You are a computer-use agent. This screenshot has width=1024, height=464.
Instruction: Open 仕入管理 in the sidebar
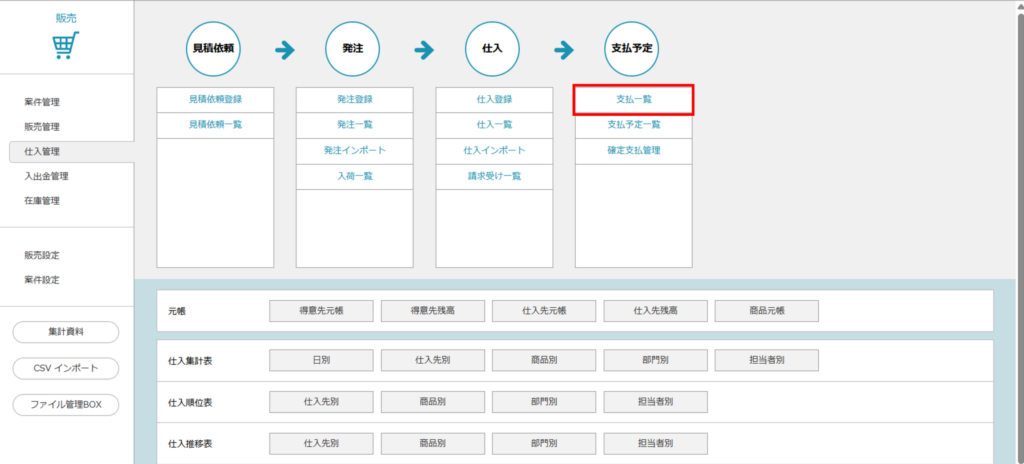(x=42, y=151)
